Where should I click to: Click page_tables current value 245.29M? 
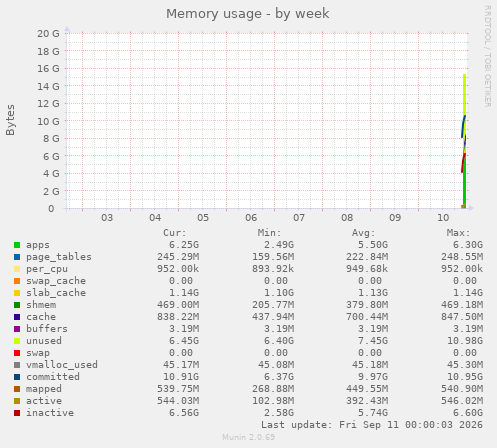[x=178, y=257]
